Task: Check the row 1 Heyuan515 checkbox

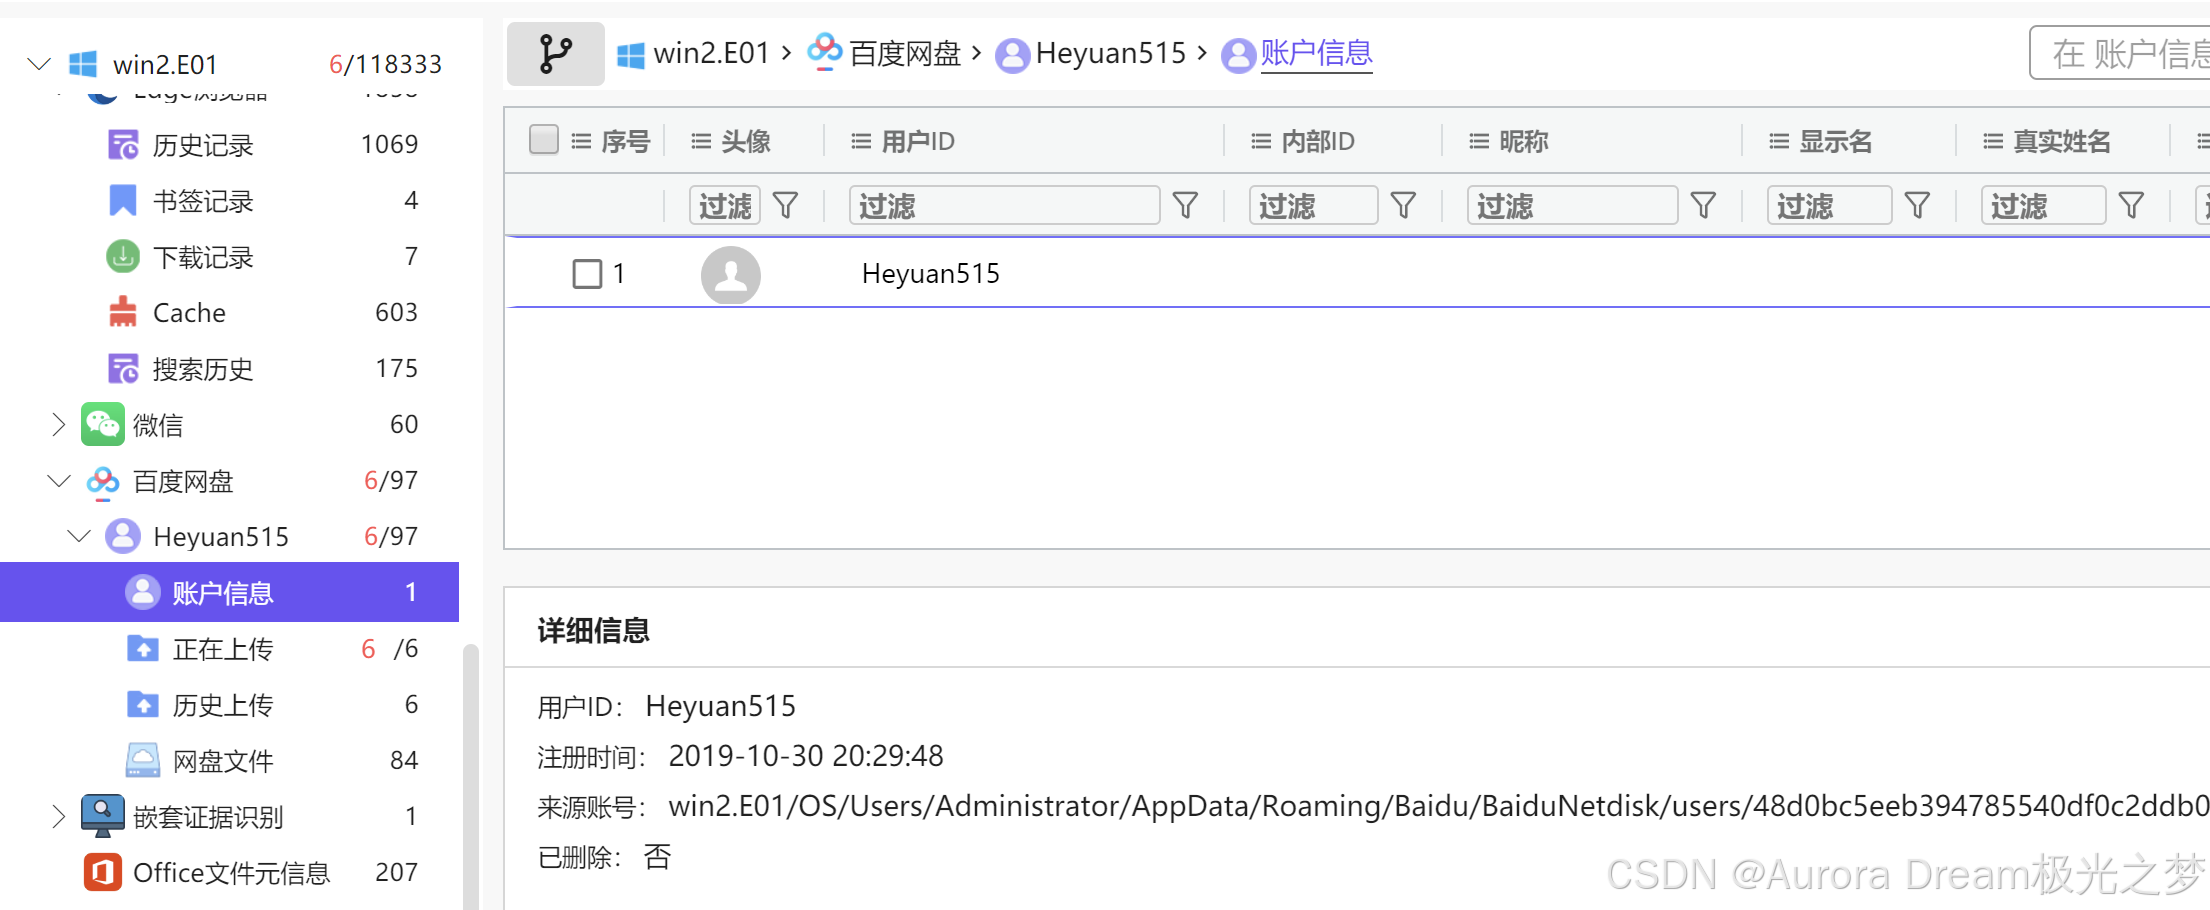Action: pos(588,274)
